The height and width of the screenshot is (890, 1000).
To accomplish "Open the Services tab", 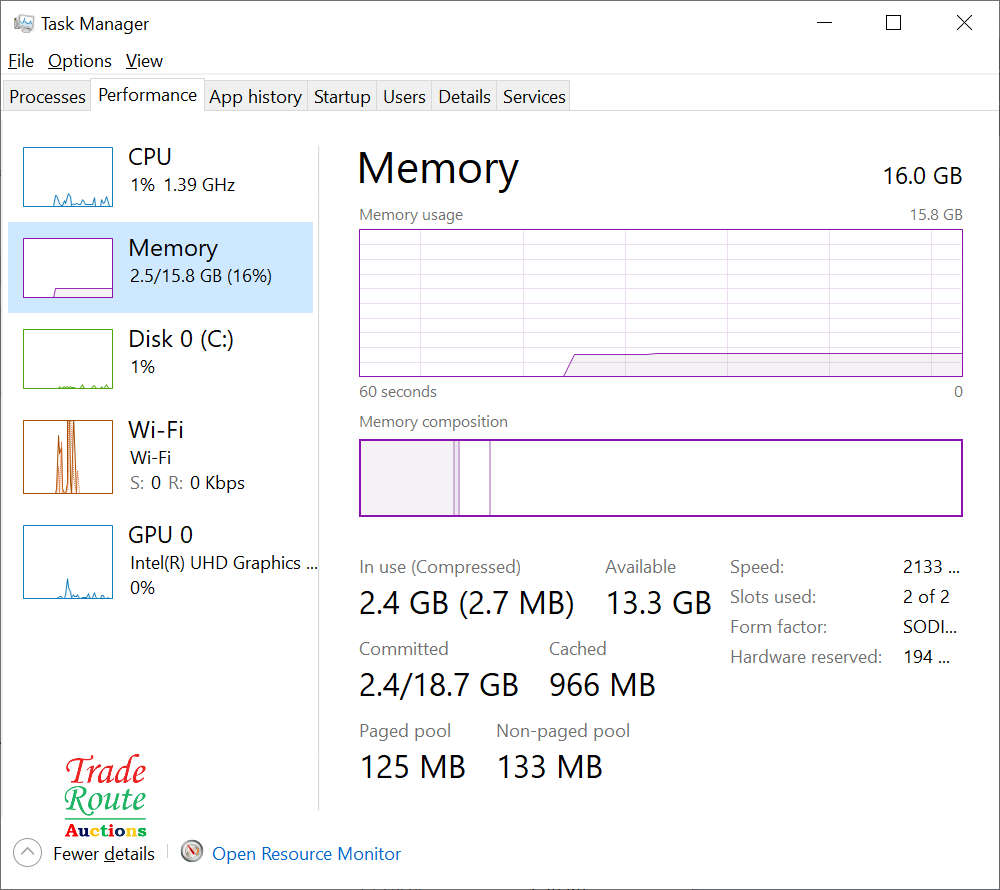I will point(534,97).
